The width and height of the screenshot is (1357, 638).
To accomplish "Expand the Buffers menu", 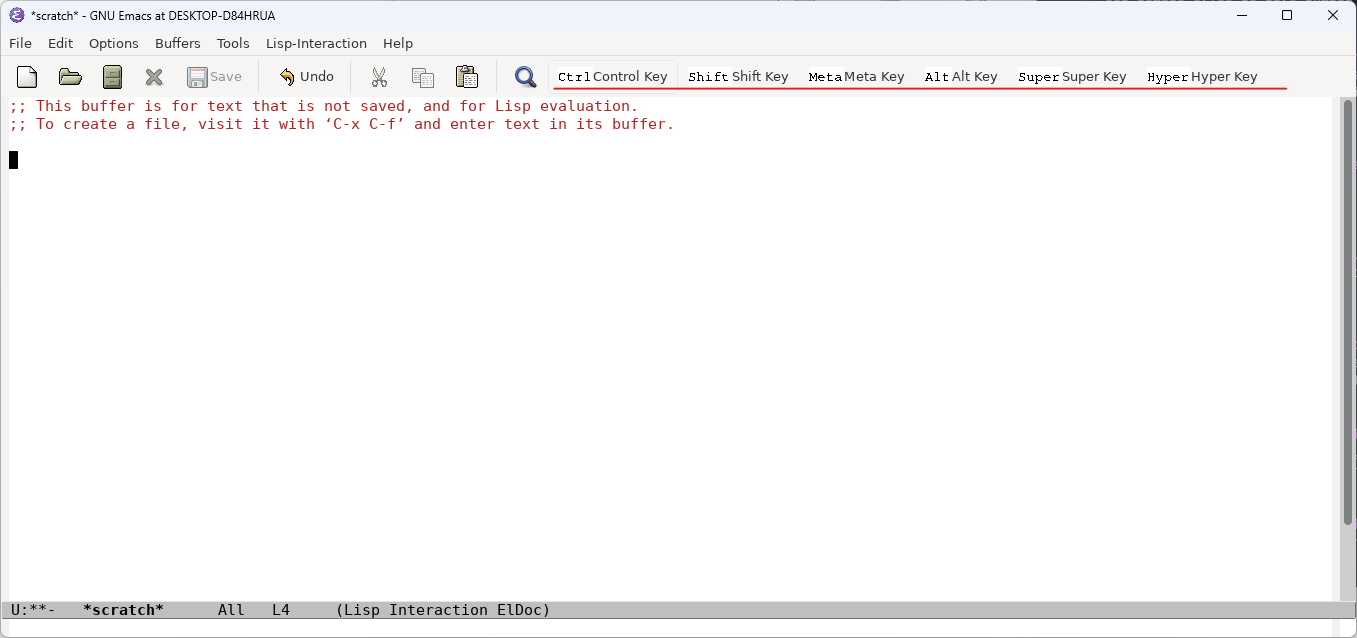I will tap(178, 43).
